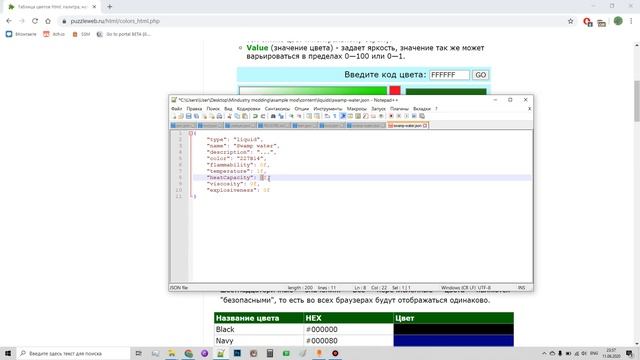
Task: Click the green gradient bar on the page
Action: tap(313, 91)
